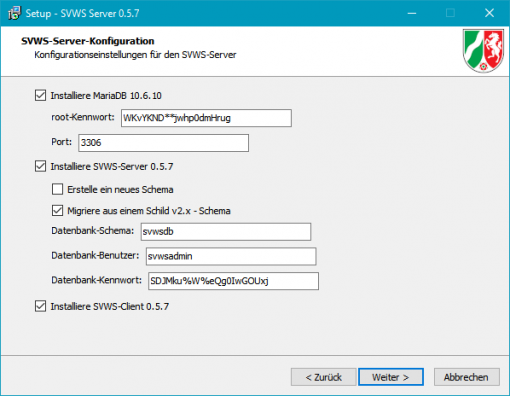This screenshot has width=510, height=396.
Task: Focus the root-Kennwort input field
Action: coord(206,118)
